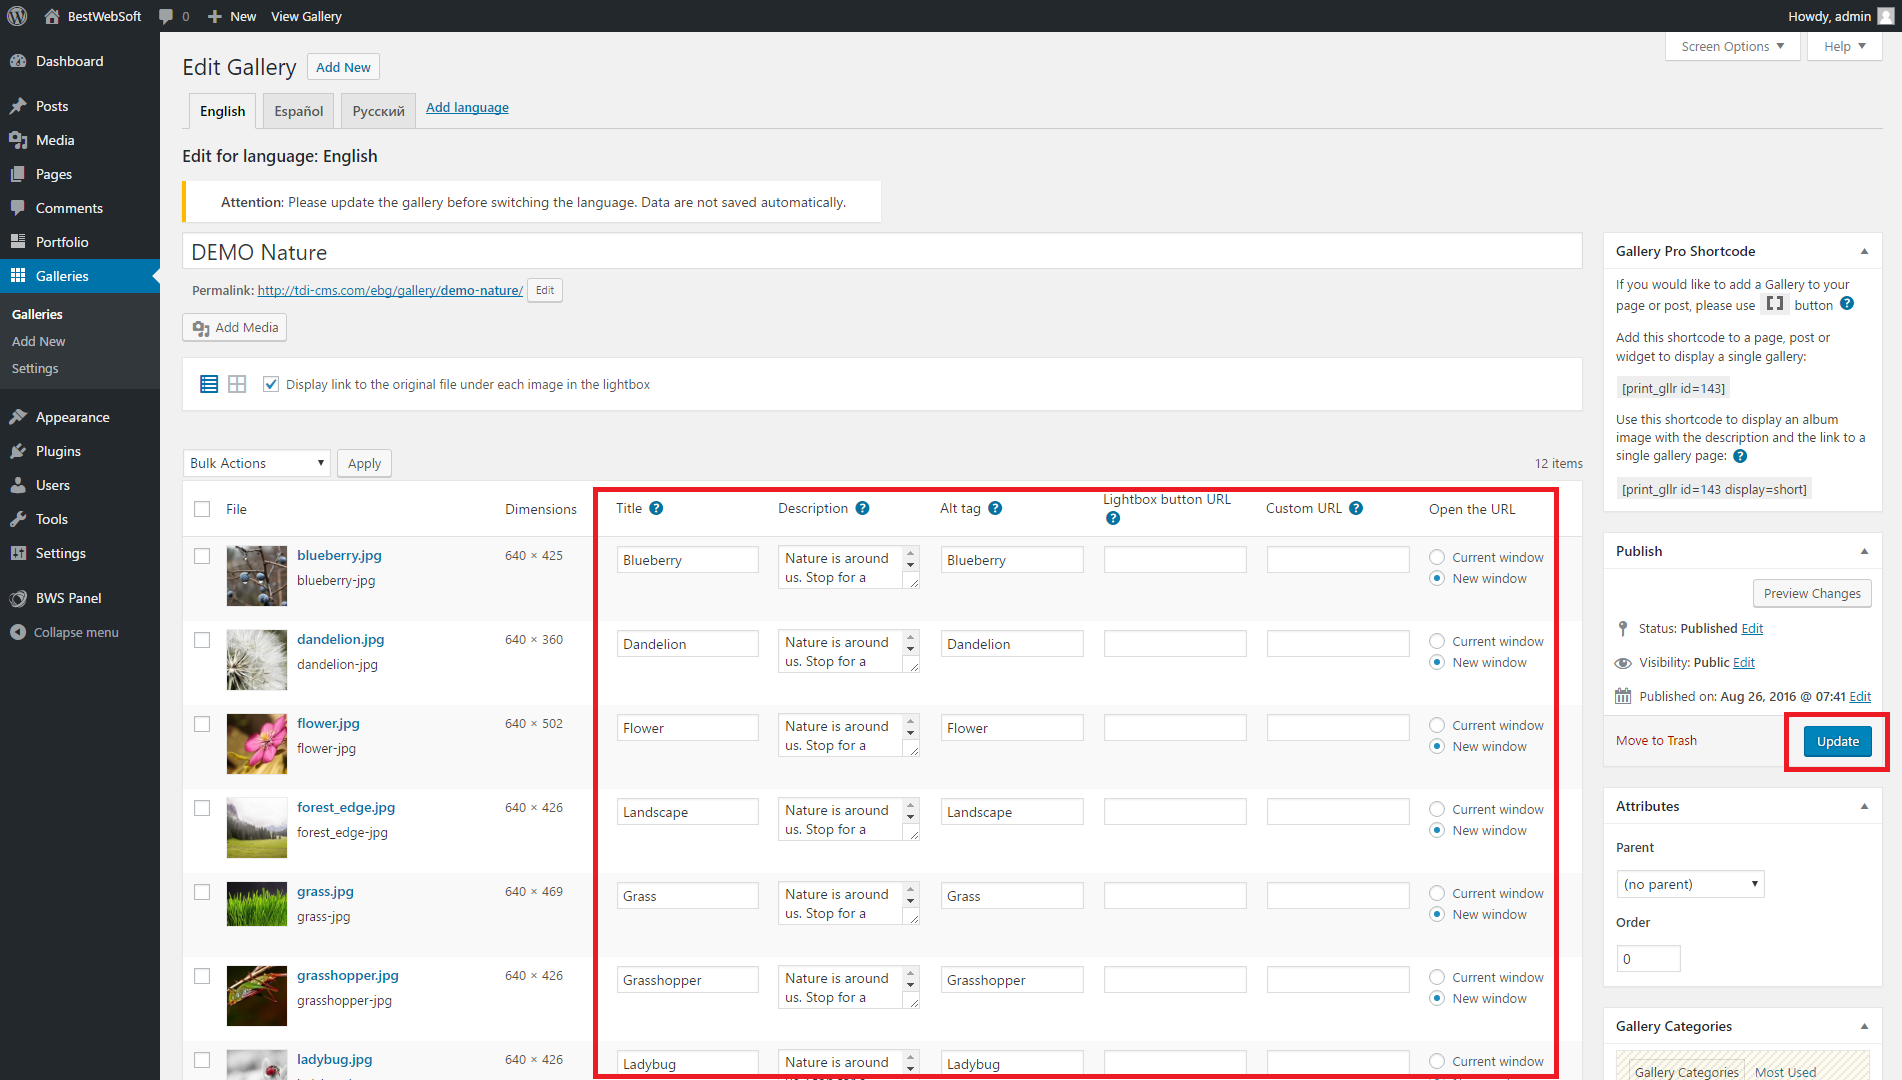Select New window for dandelion row

(1437, 662)
